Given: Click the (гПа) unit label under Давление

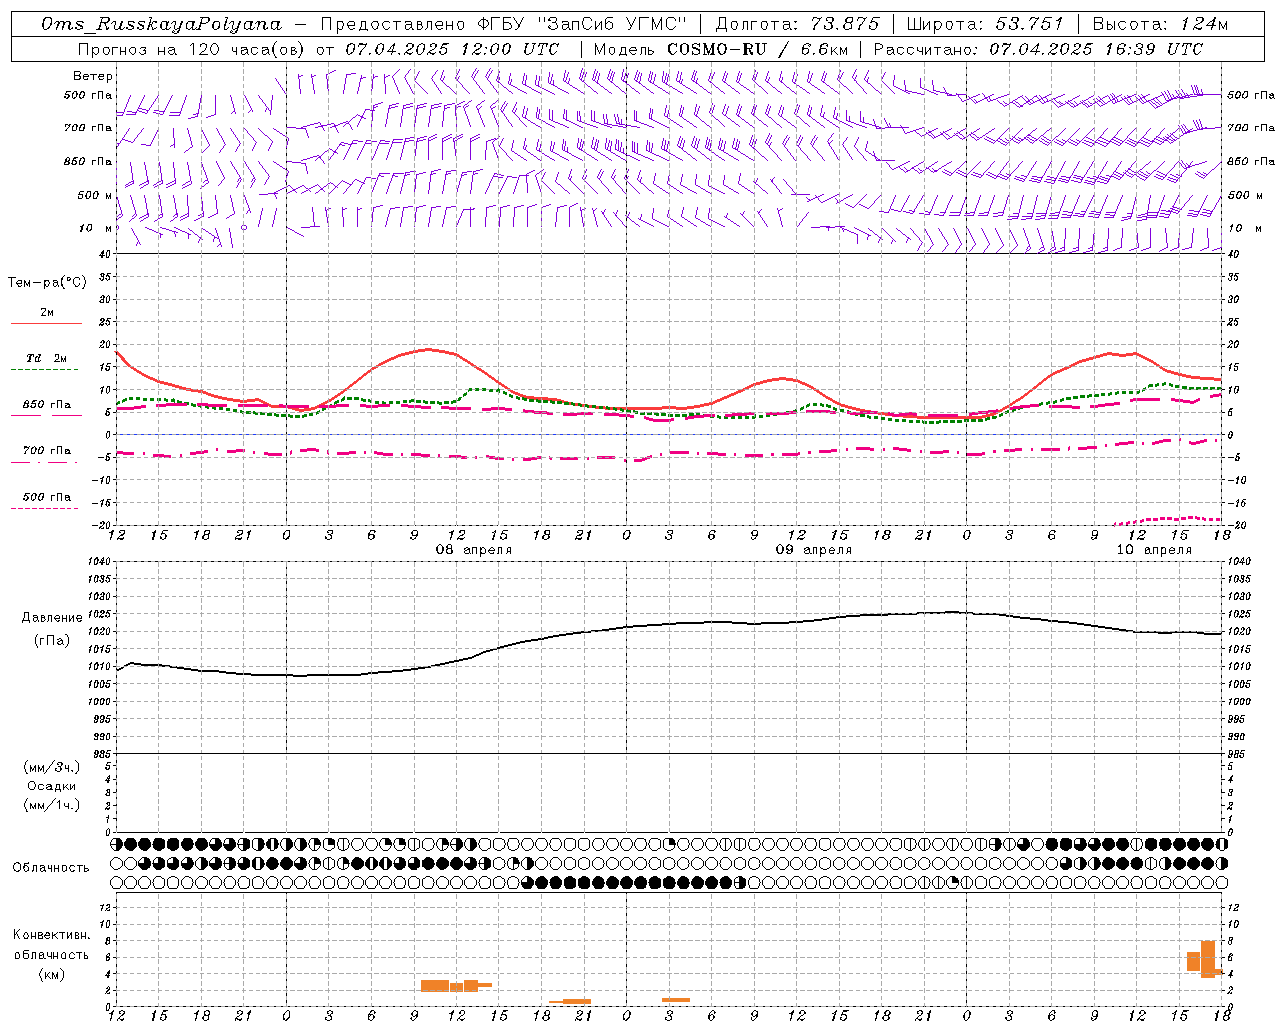Looking at the screenshot, I should point(52,641).
